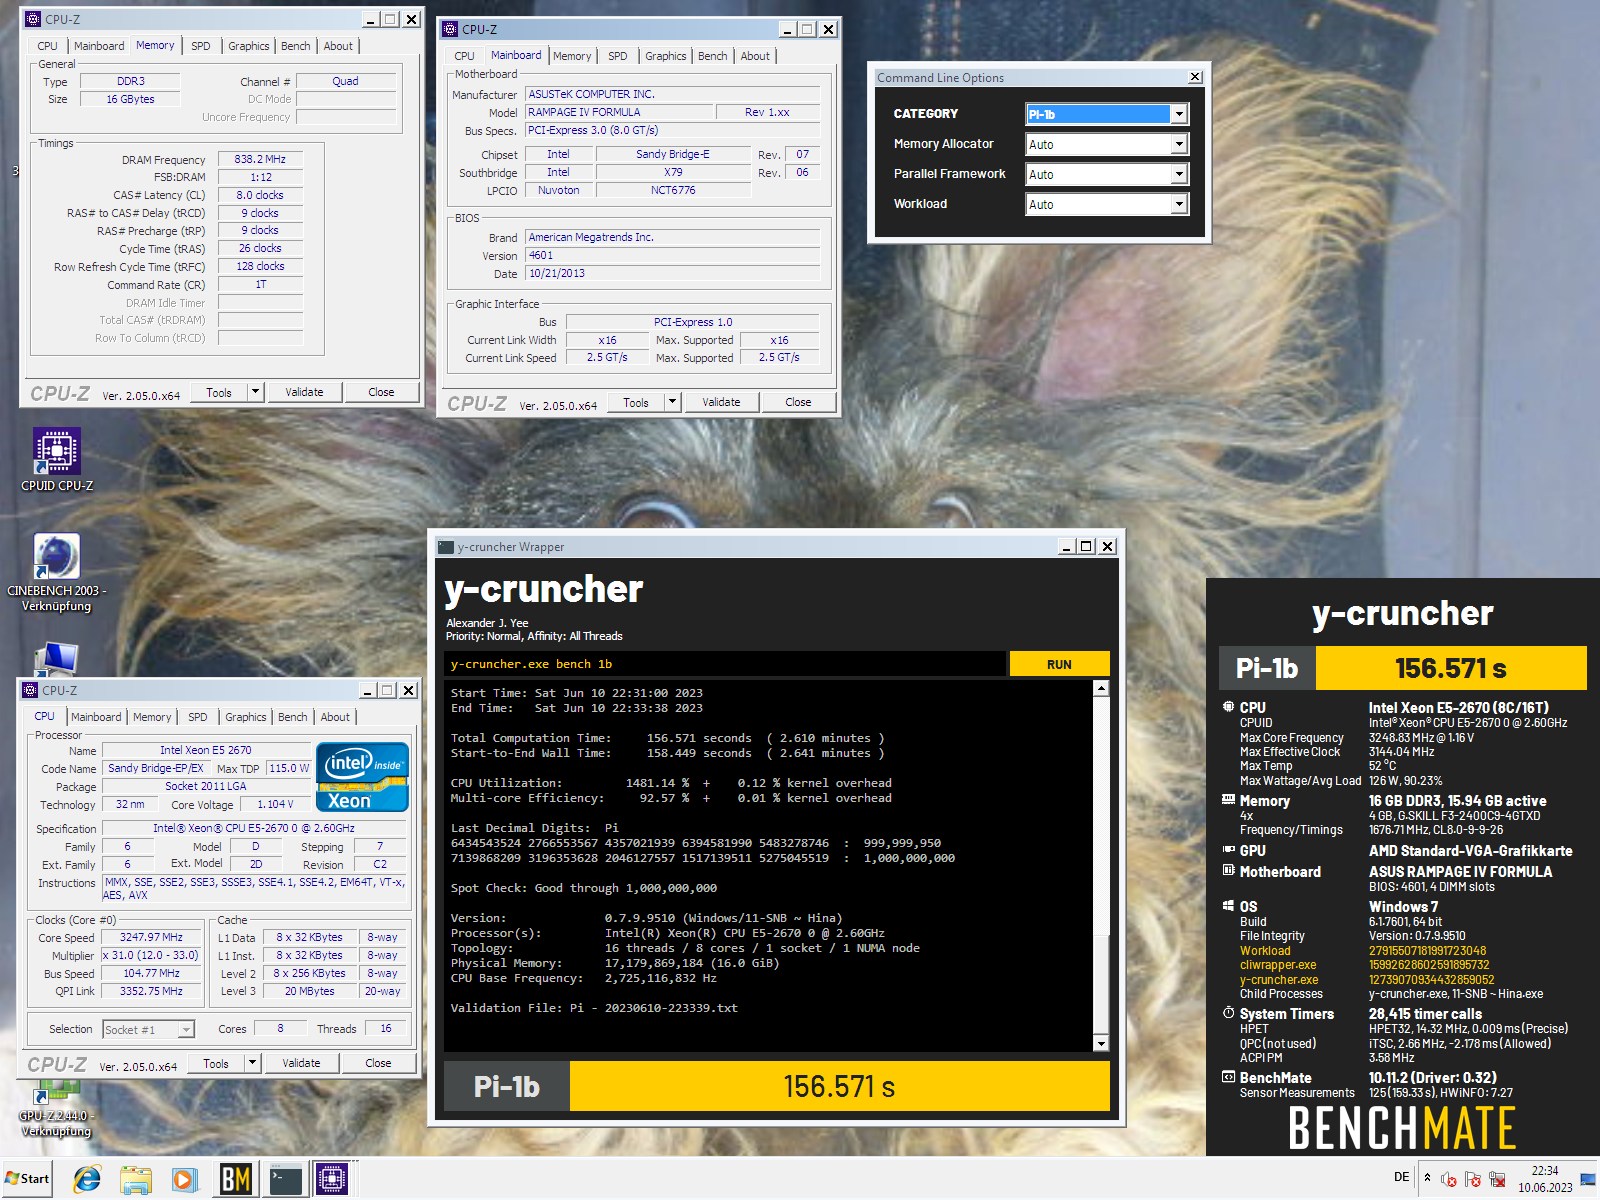The height and width of the screenshot is (1200, 1600).
Task: Open Windows Explorer from the taskbar
Action: (x=136, y=1179)
